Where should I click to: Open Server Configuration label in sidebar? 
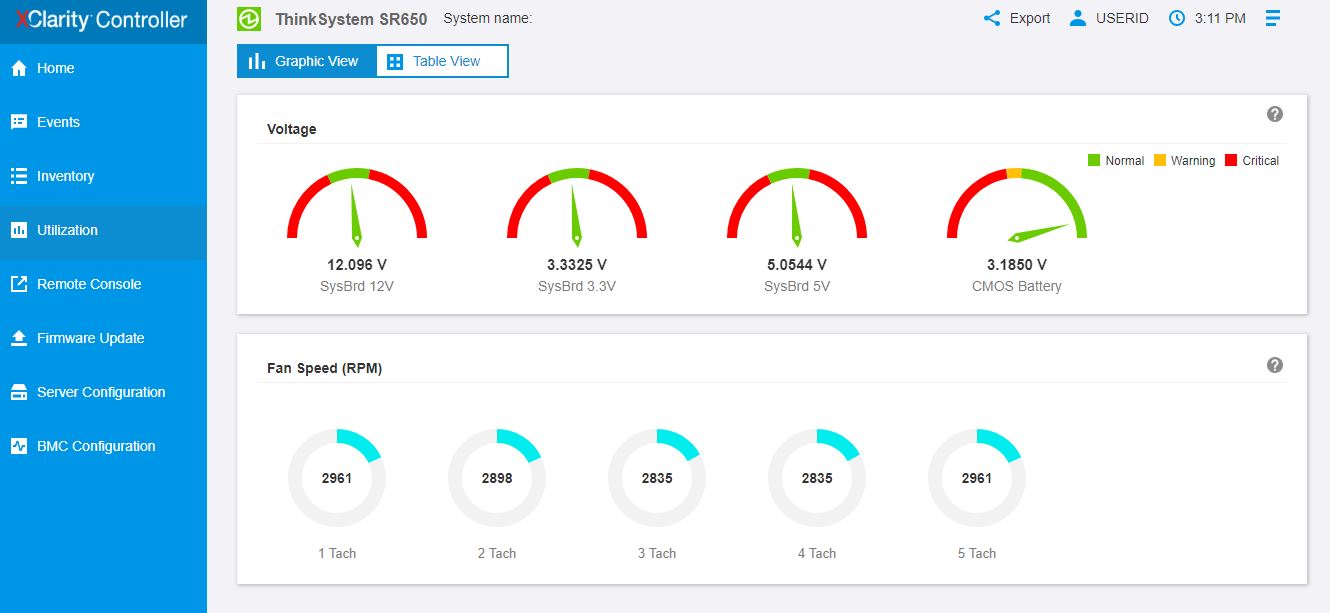pyautogui.click(x=101, y=392)
